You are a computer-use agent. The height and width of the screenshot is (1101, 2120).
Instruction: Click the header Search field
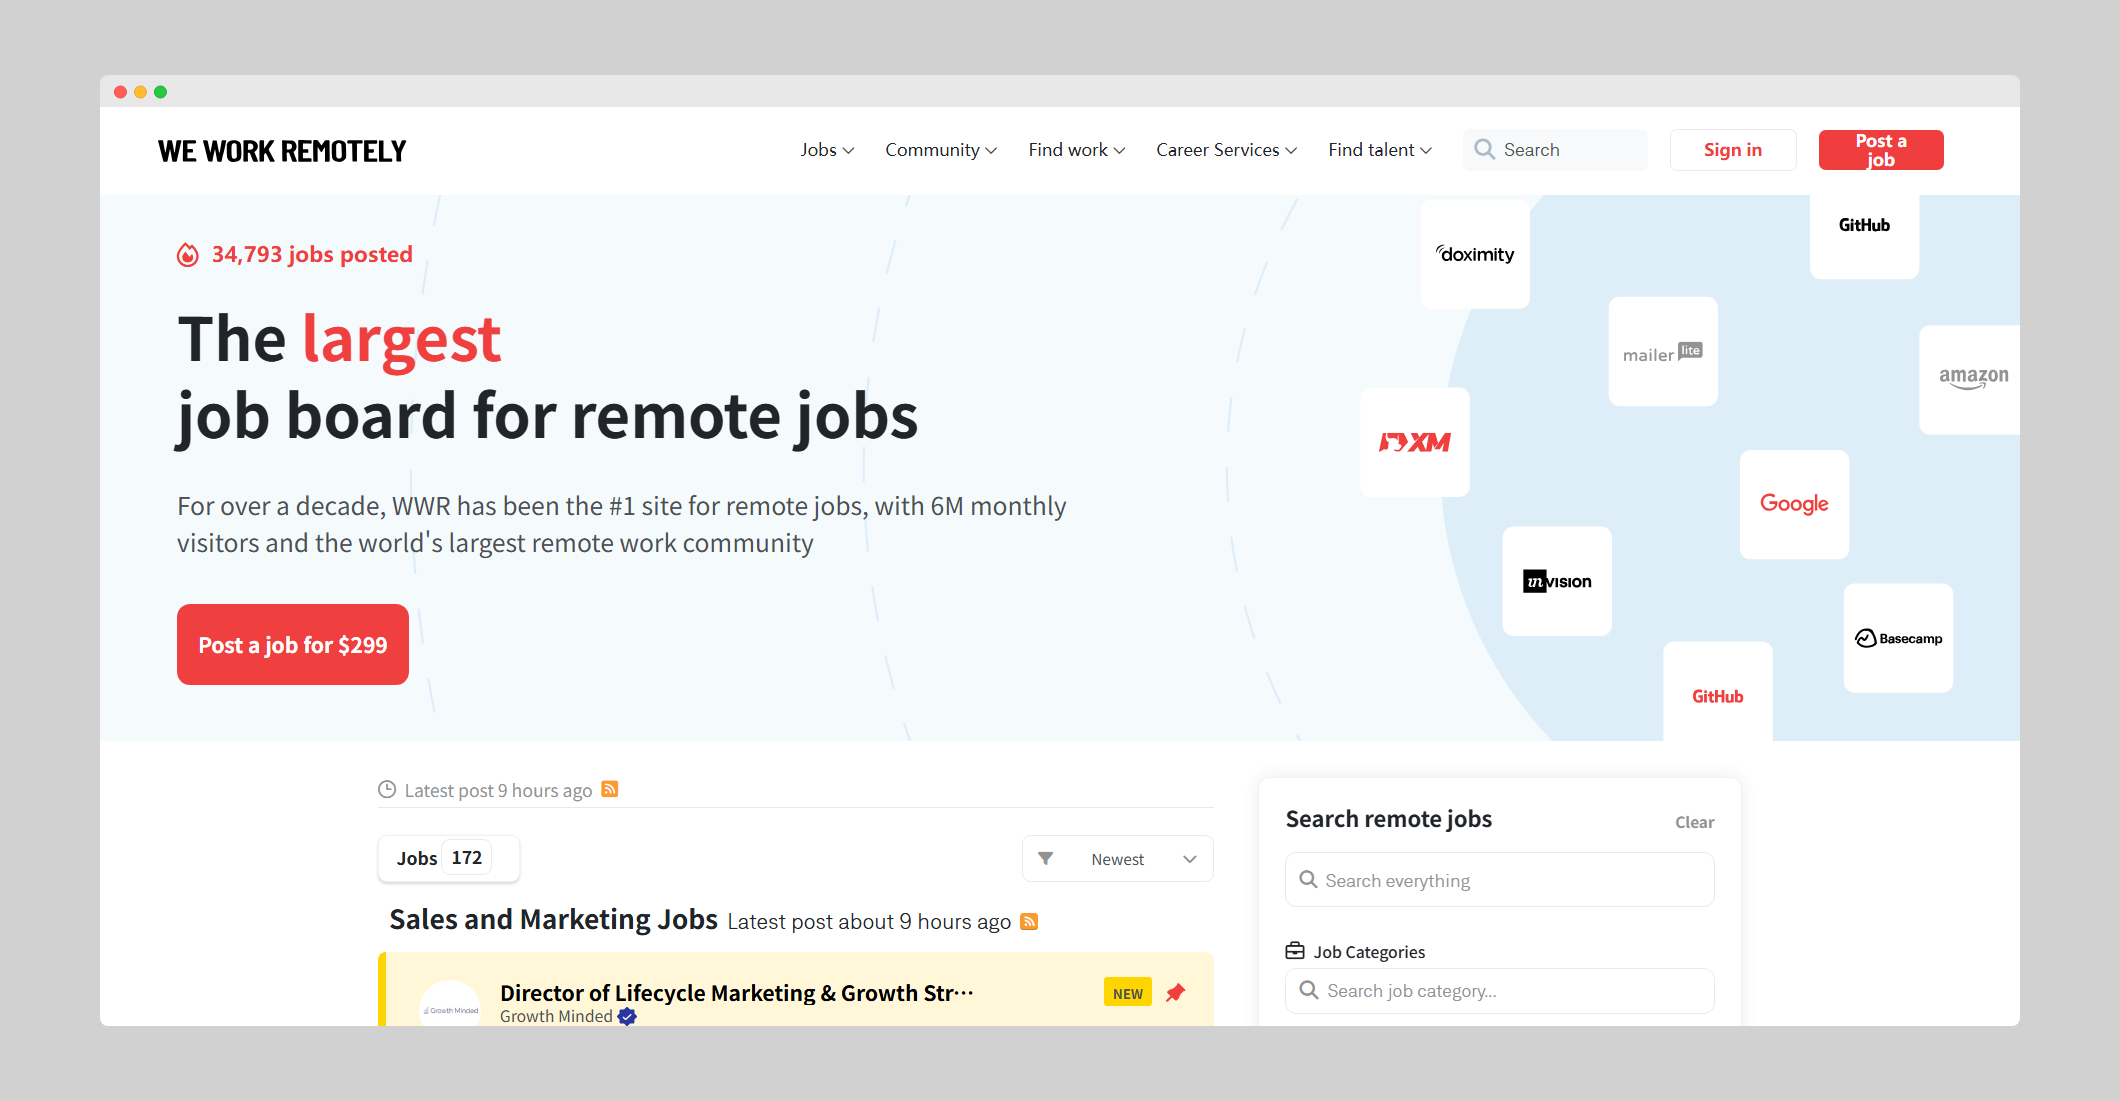pyautogui.click(x=1555, y=150)
